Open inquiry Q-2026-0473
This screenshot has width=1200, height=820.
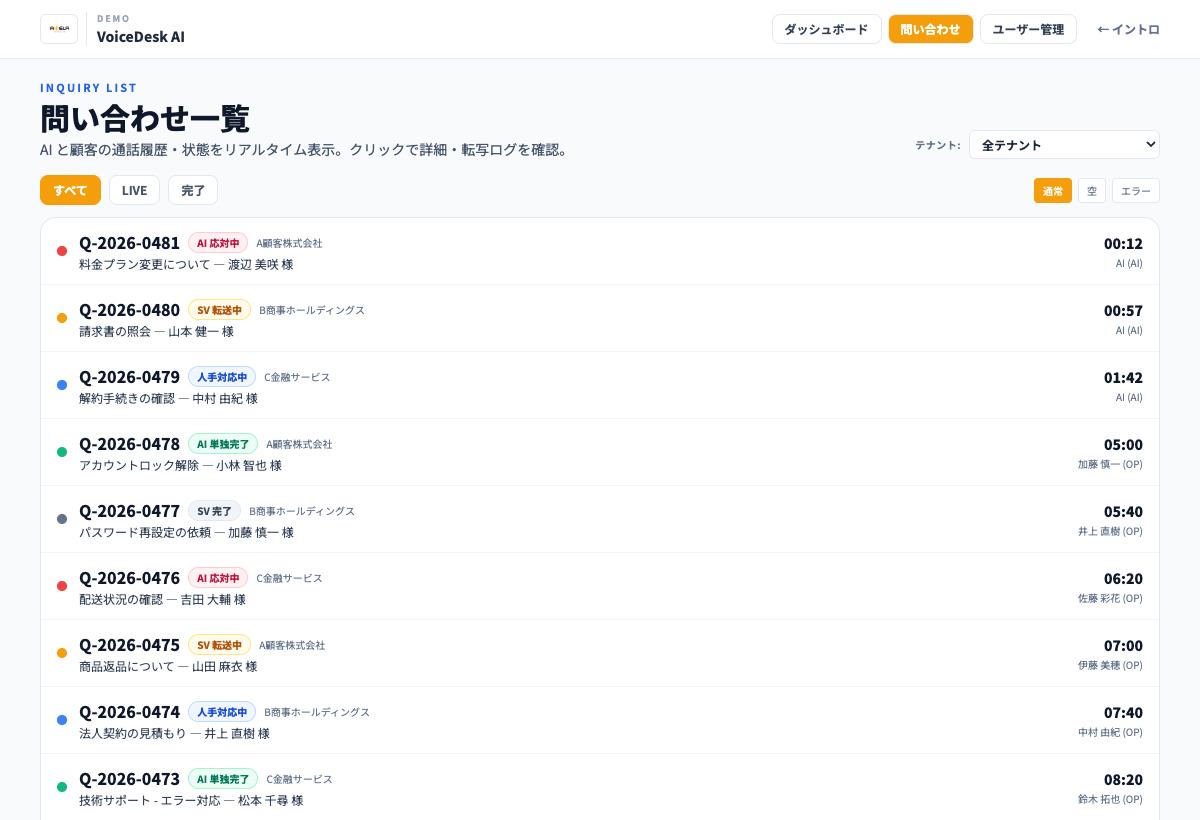coord(600,787)
